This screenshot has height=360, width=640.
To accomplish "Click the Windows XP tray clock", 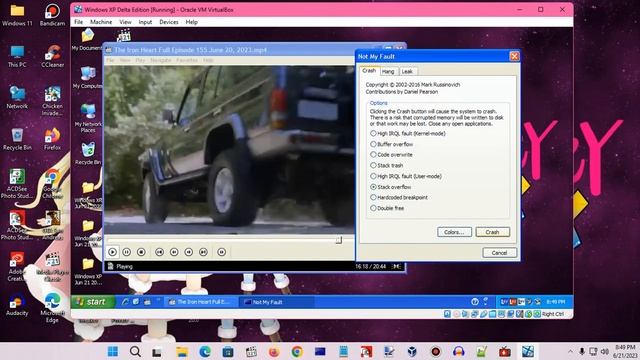I will (556, 302).
